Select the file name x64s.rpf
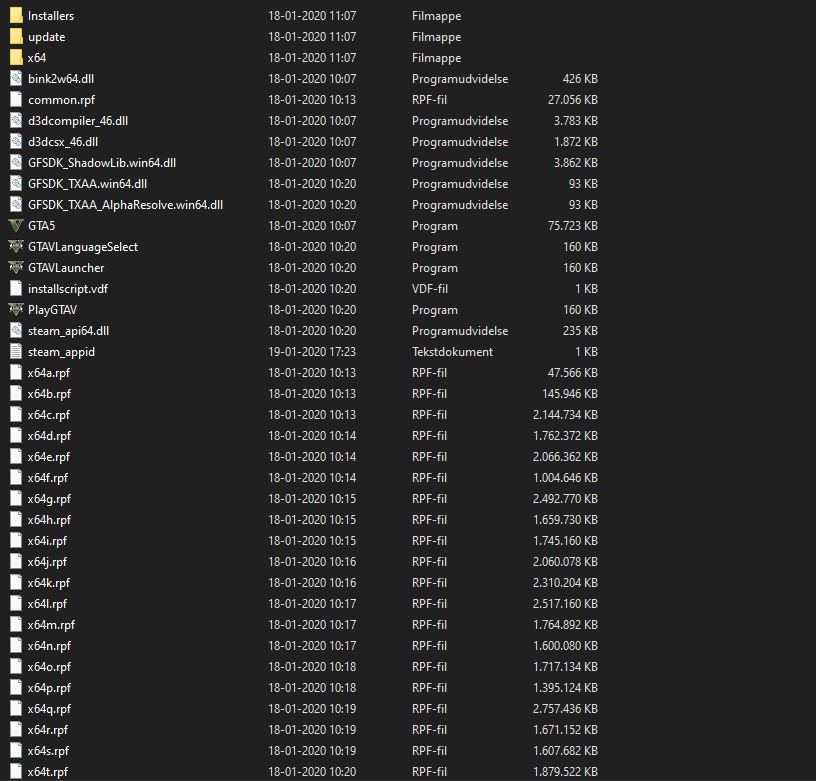Screen dimensions: 816x781 click(x=48, y=751)
